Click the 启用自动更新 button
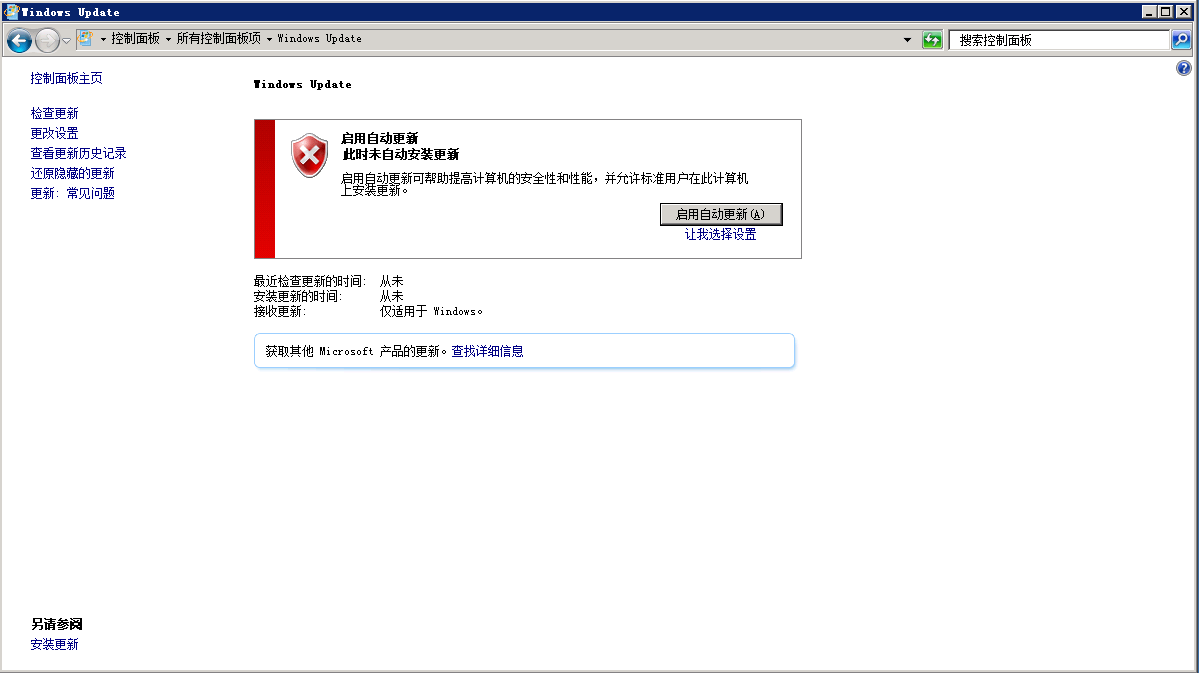The height and width of the screenshot is (673, 1199). 720,214
